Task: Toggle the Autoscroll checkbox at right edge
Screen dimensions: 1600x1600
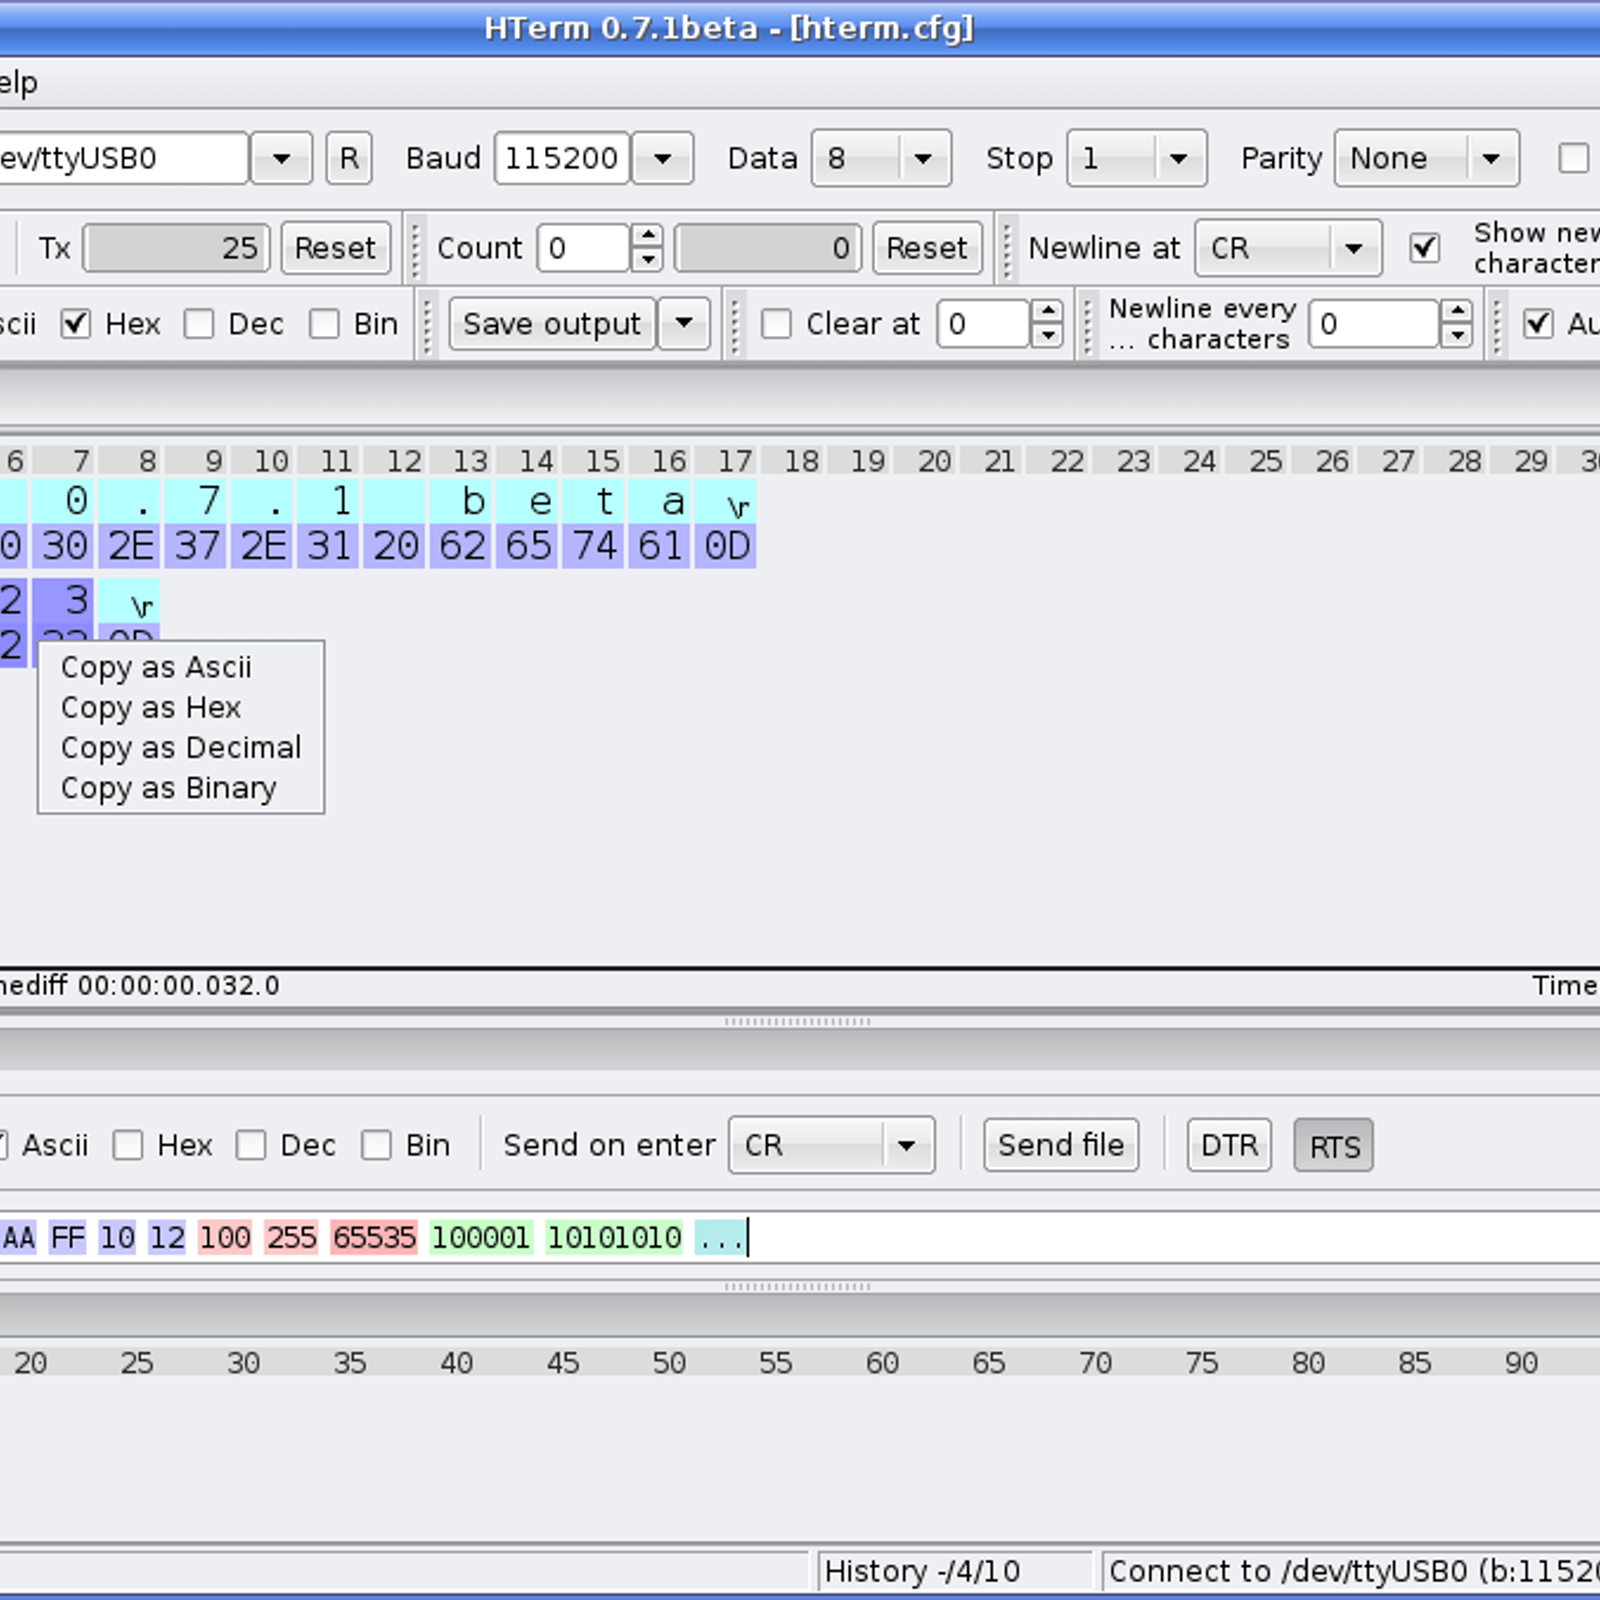Action: (x=1538, y=324)
